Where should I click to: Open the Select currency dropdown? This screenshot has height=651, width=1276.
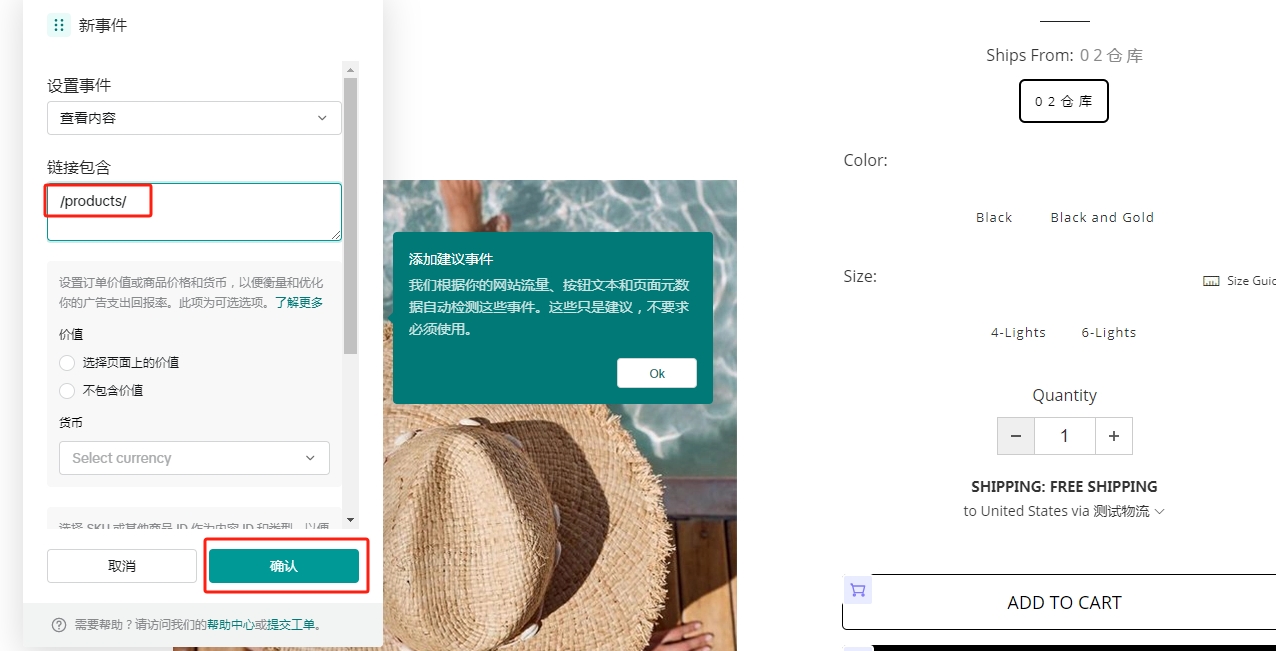pyautogui.click(x=194, y=458)
